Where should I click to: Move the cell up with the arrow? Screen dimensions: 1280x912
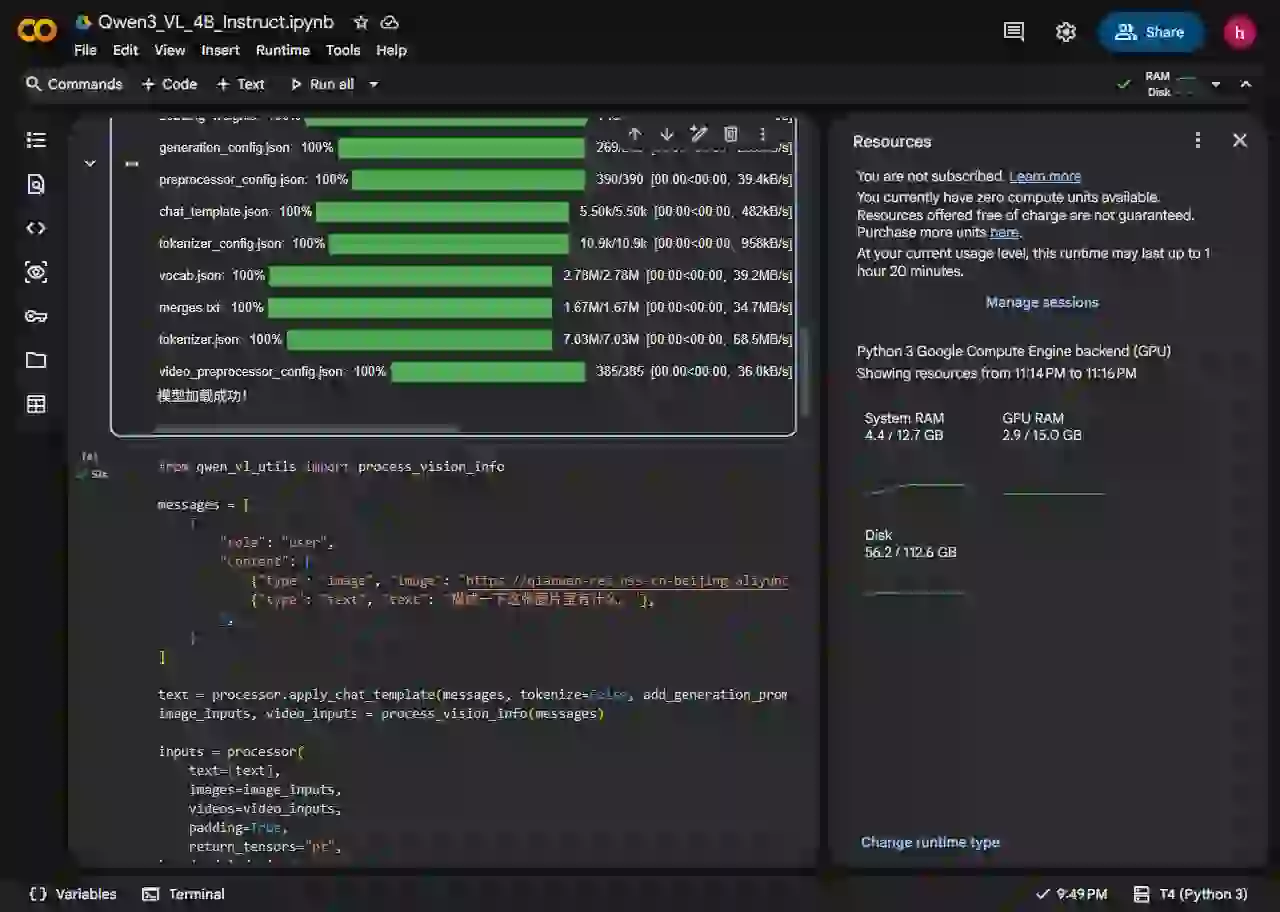[x=634, y=134]
